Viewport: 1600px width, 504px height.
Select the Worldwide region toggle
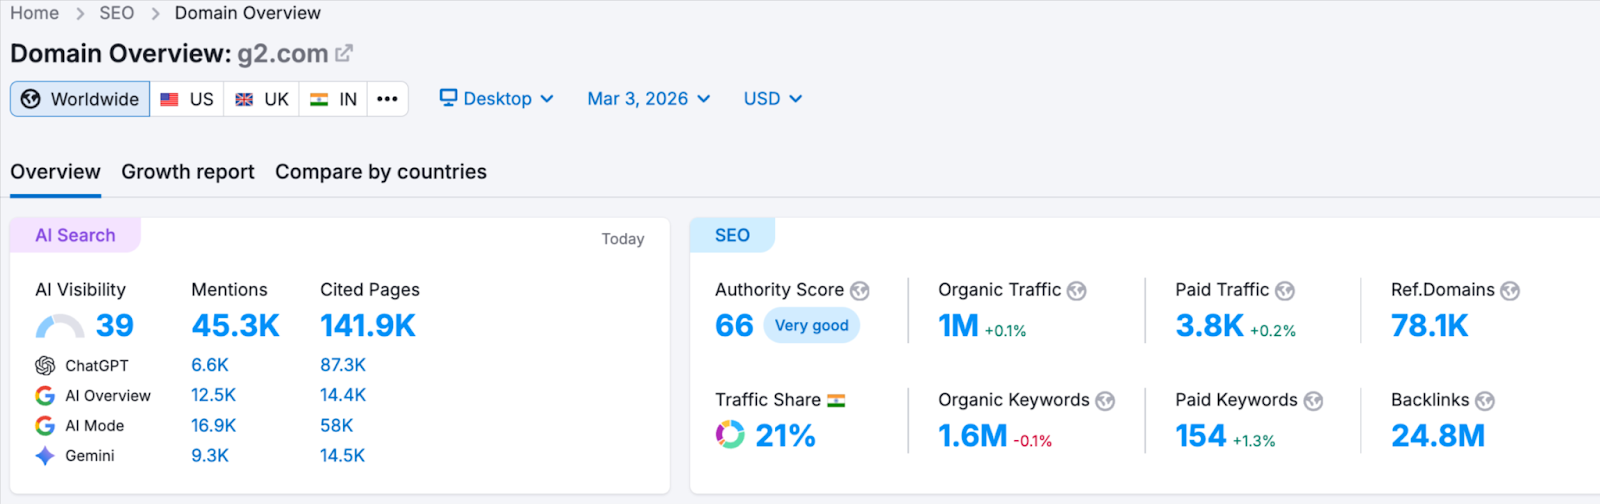(80, 99)
